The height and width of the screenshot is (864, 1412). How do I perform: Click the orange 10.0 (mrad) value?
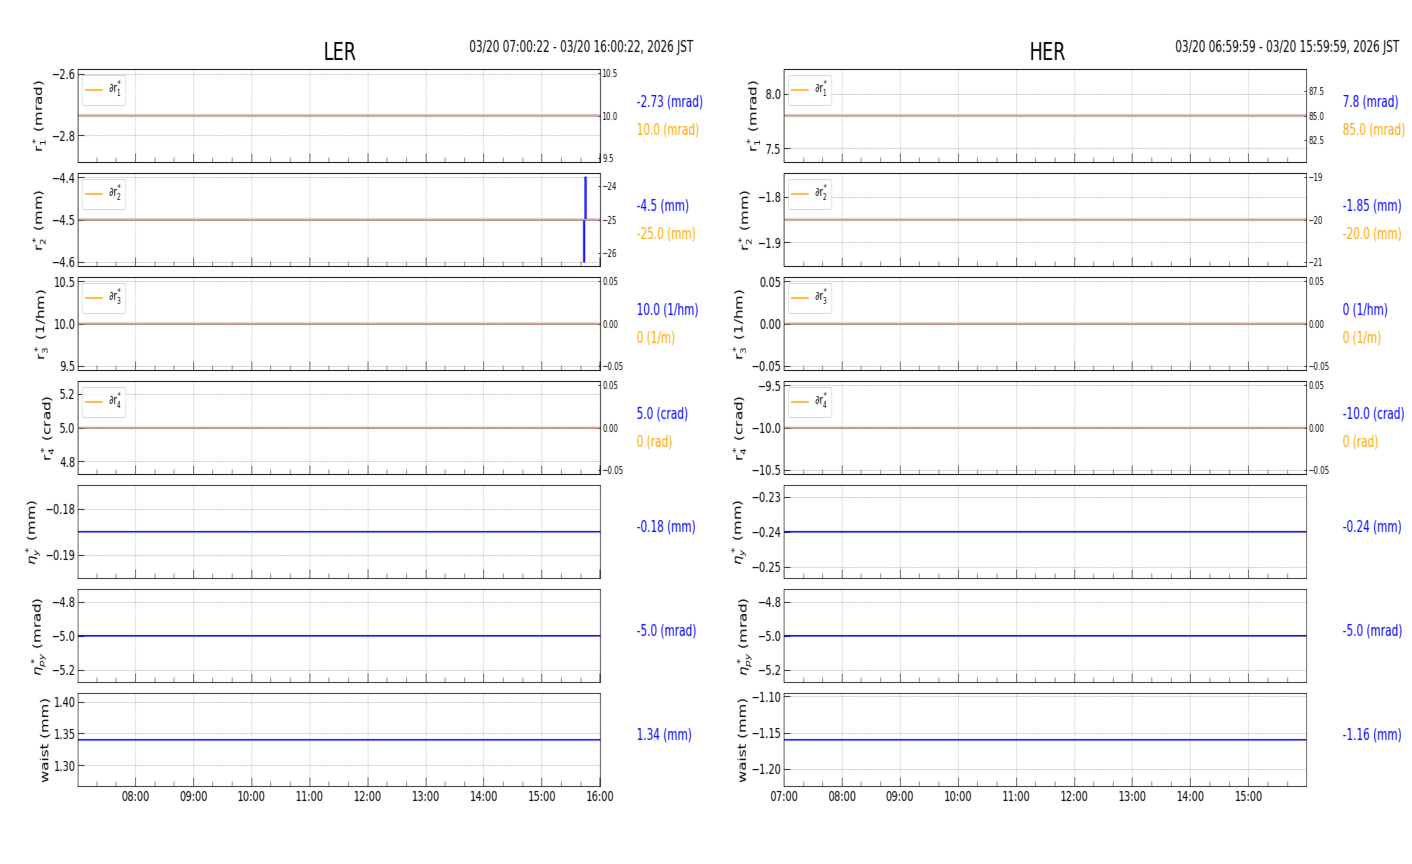(x=667, y=130)
